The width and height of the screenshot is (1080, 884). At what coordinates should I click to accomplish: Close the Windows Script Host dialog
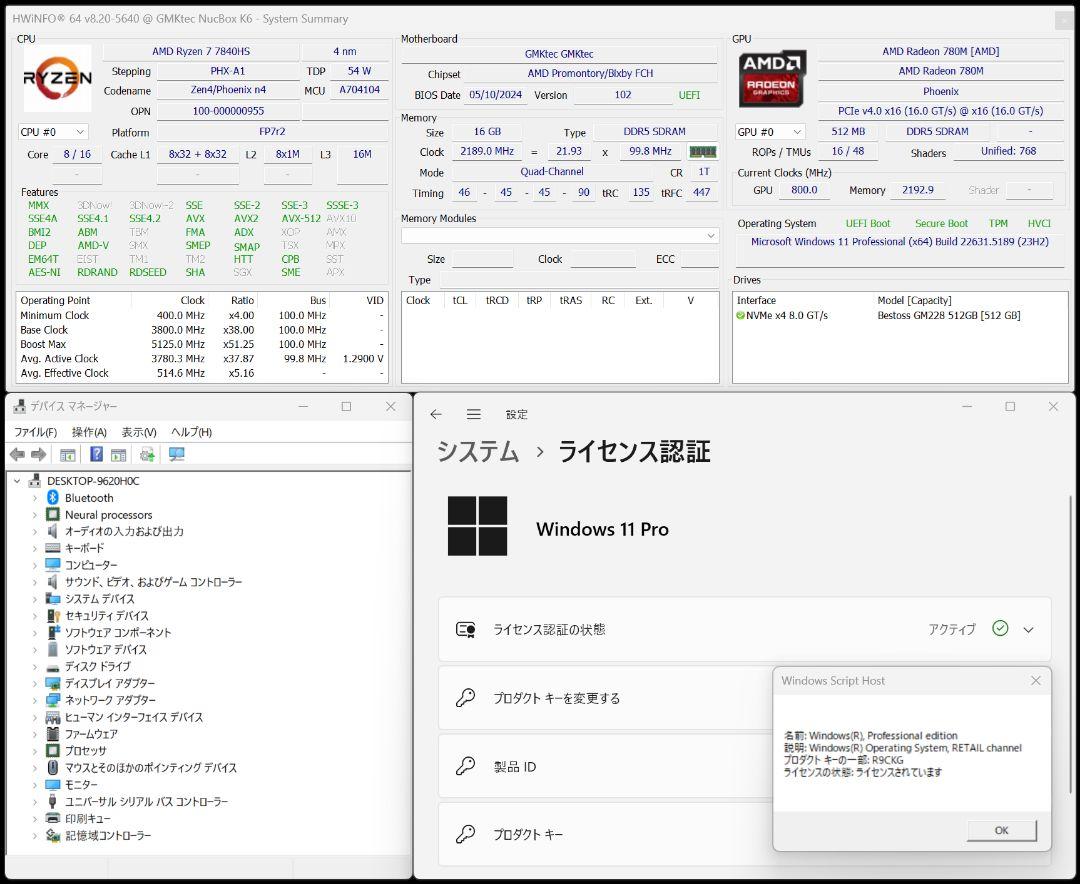click(1035, 681)
